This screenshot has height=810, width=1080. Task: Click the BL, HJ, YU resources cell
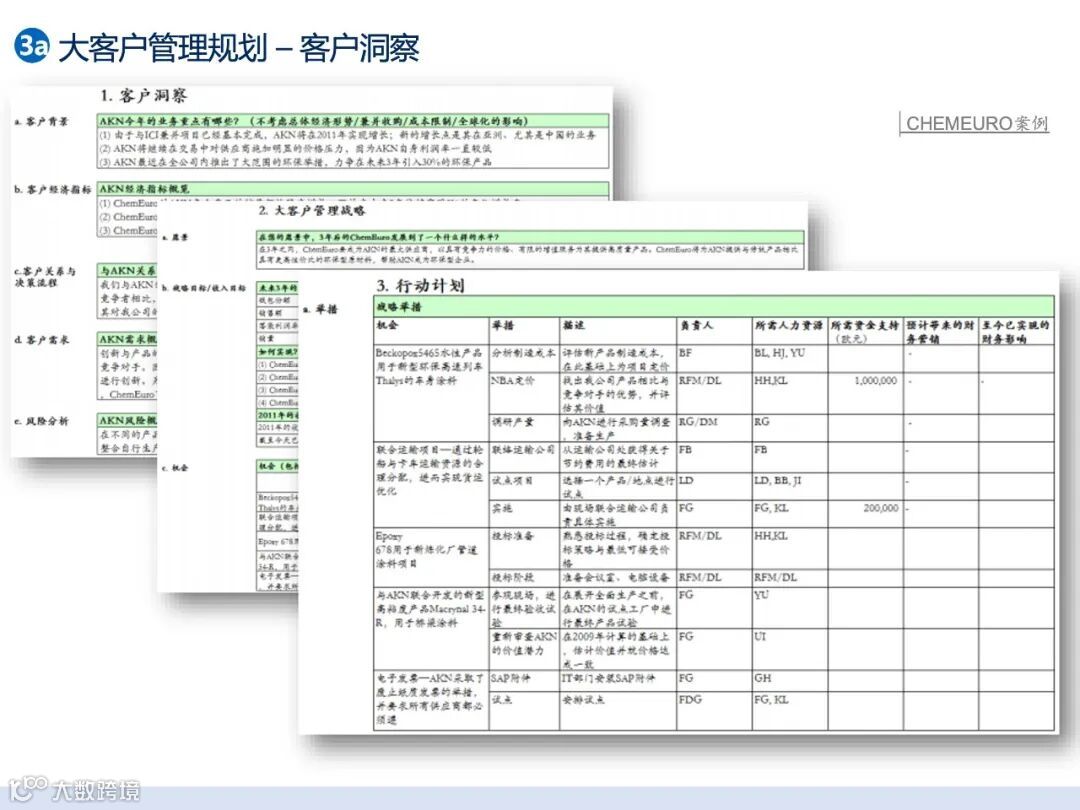click(790, 359)
